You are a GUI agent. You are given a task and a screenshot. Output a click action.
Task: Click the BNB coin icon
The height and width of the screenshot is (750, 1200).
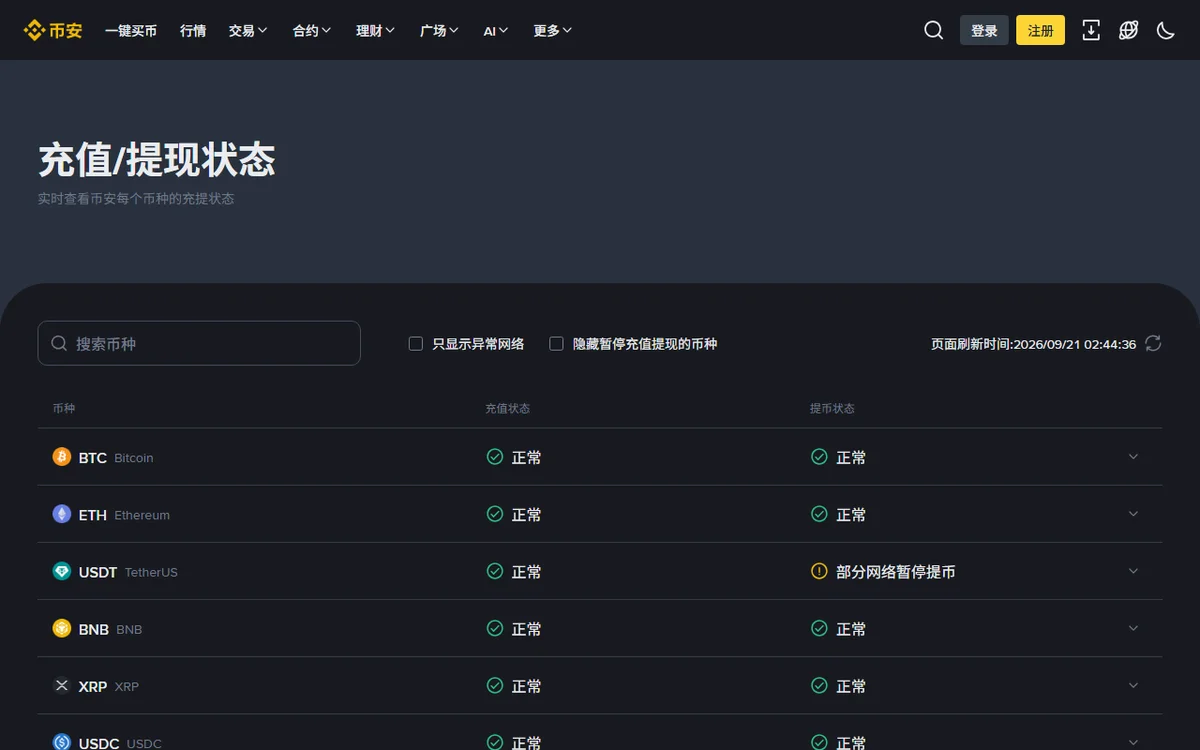[x=62, y=628]
